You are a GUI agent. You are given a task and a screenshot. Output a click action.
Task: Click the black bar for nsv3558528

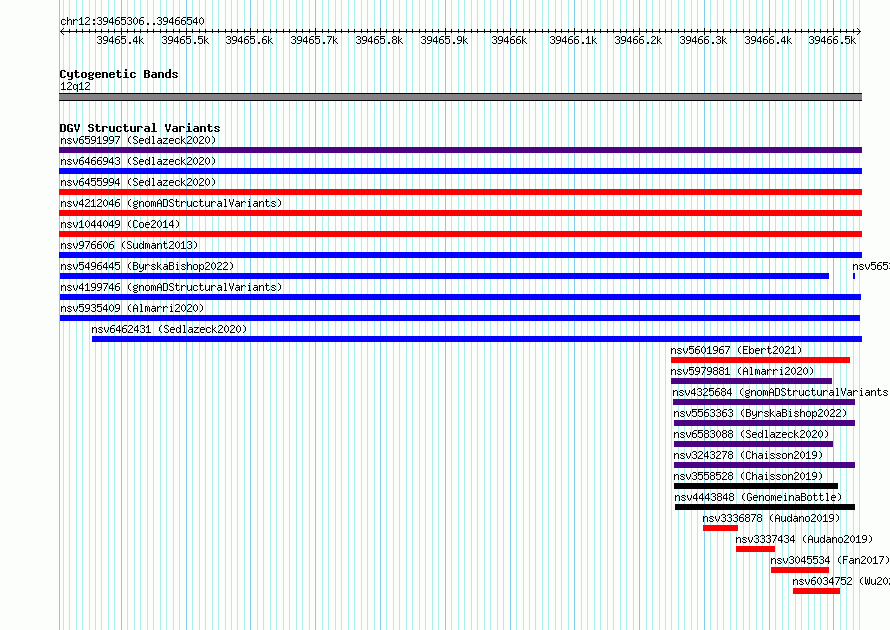[x=755, y=486]
